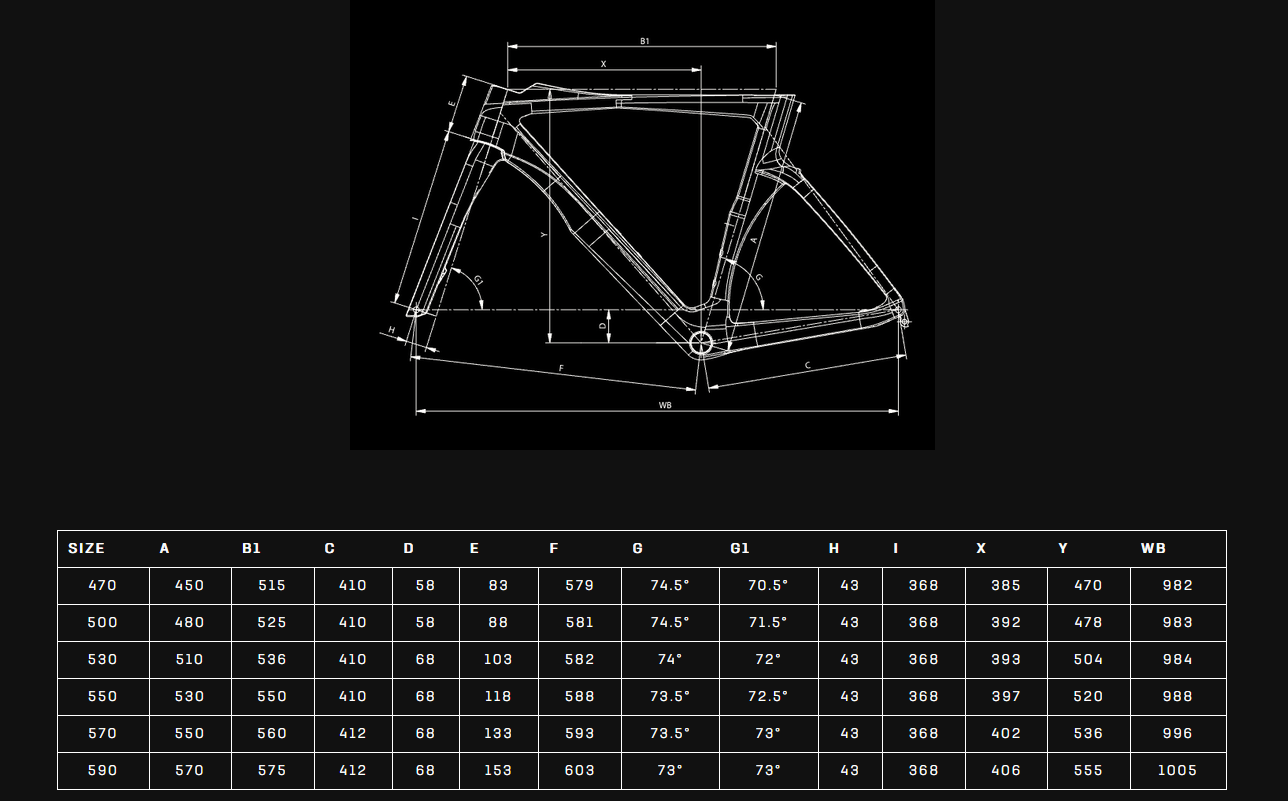The width and height of the screenshot is (1288, 801).
Task: Select the 603 value in column F
Action: pyautogui.click(x=580, y=770)
